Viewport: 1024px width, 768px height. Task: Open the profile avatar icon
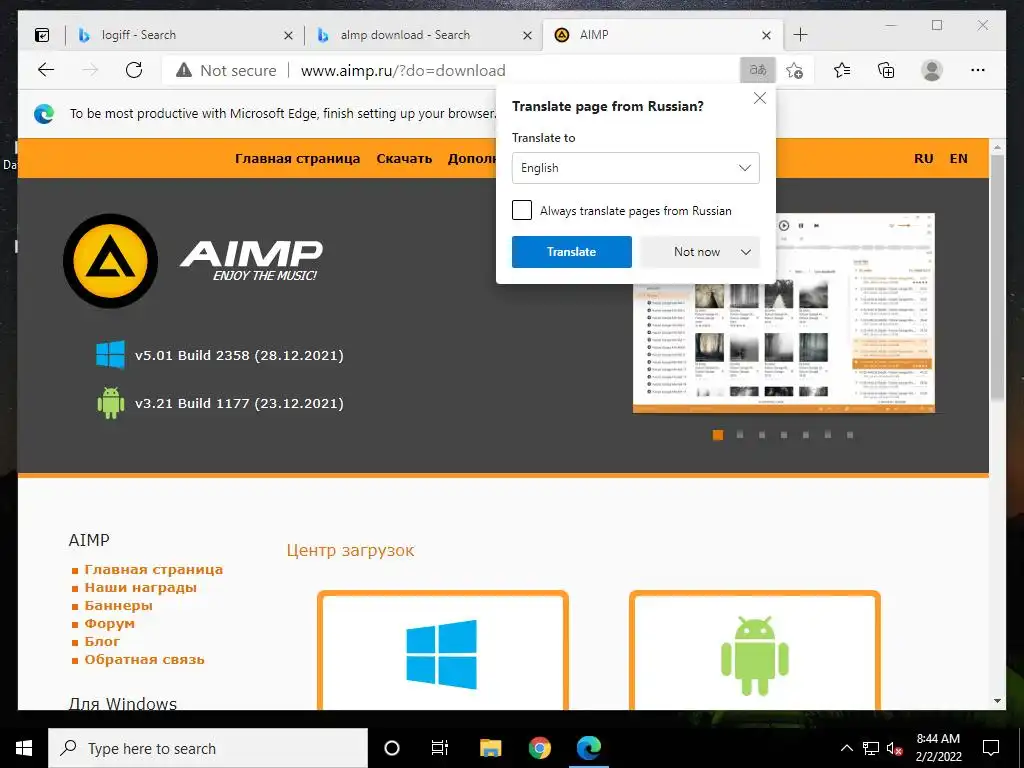pos(932,70)
